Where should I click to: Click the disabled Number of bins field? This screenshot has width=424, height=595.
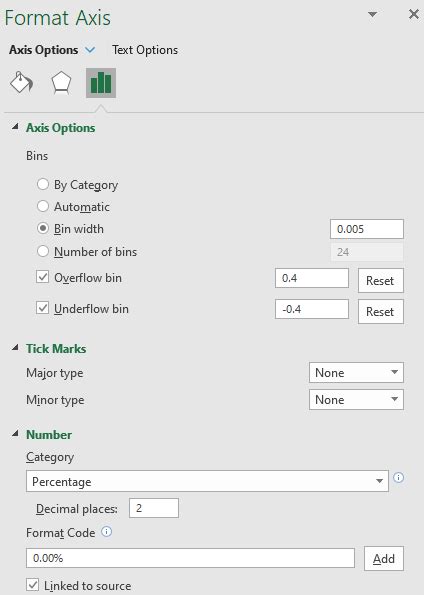[367, 252]
